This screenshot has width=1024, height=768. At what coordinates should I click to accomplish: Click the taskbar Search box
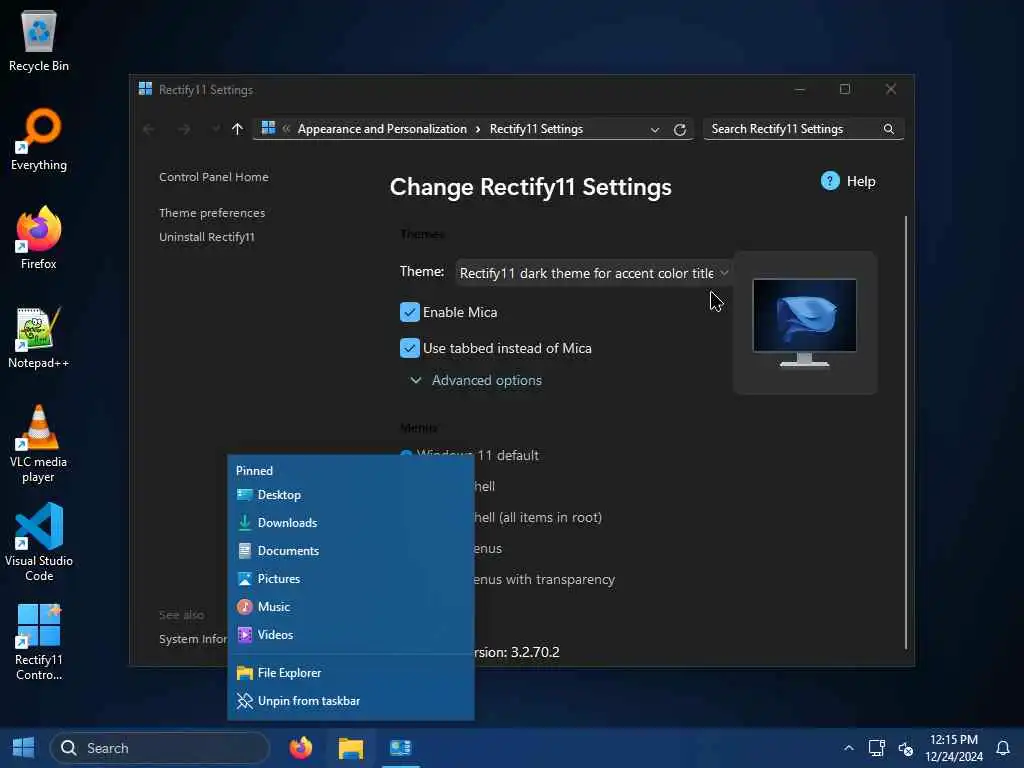point(159,748)
